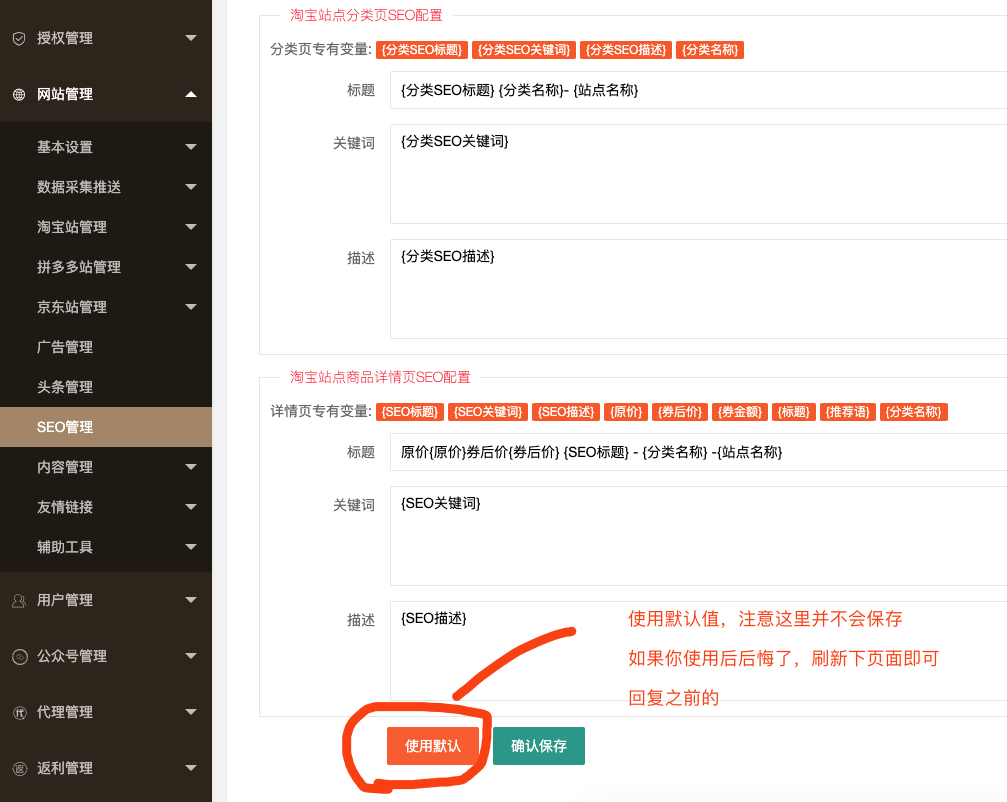Open the 头条管理 menu item

tap(65, 387)
